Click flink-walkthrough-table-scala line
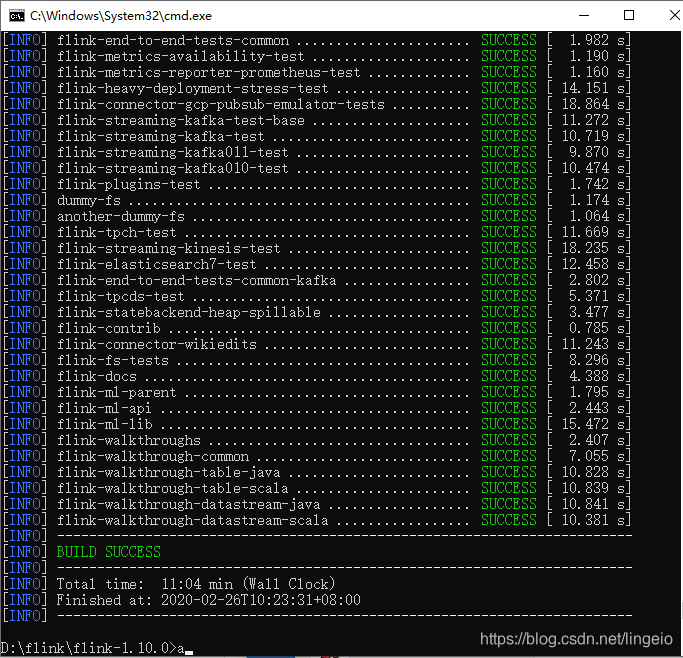 coord(317,489)
